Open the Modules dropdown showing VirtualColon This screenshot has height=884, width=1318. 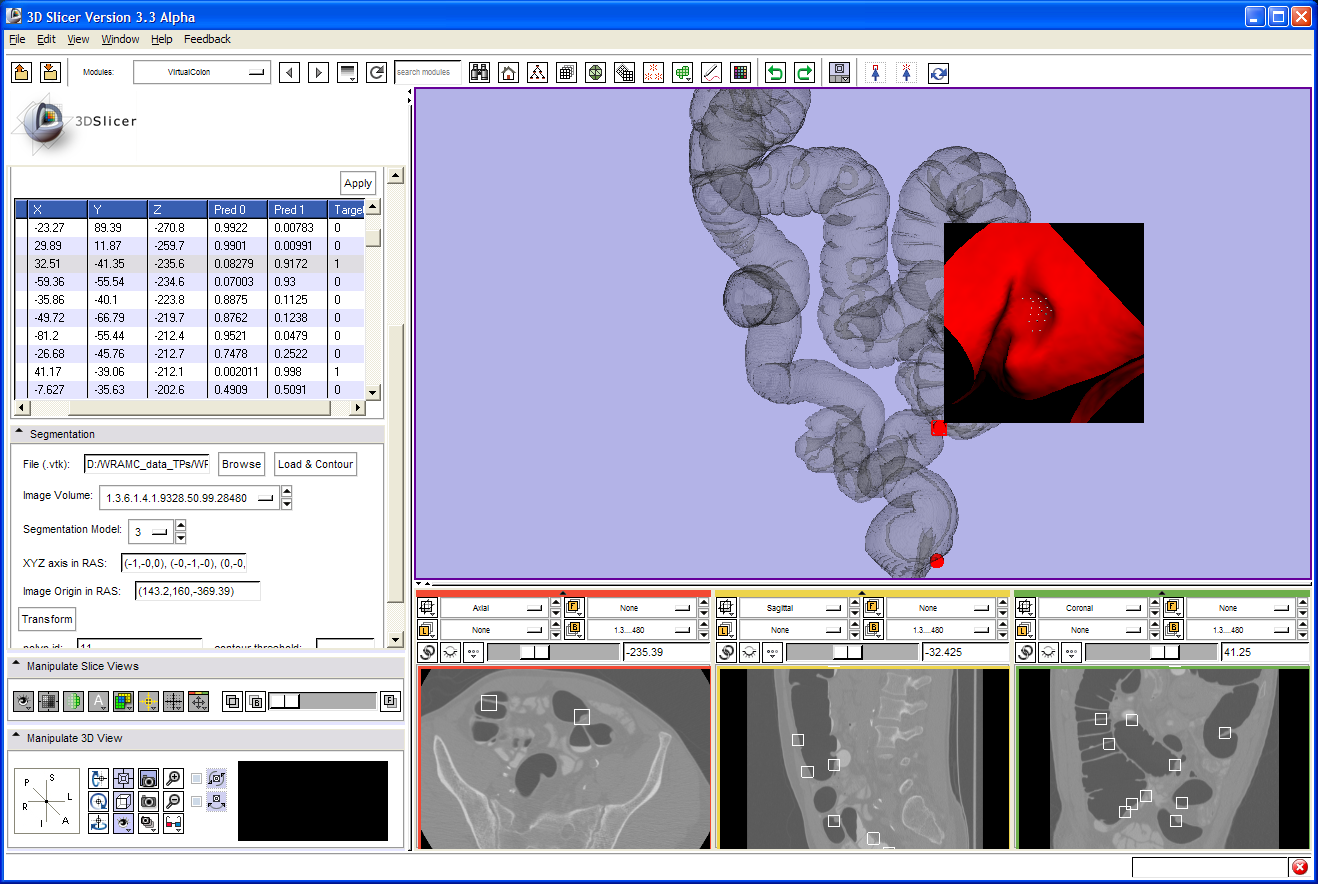(x=202, y=72)
